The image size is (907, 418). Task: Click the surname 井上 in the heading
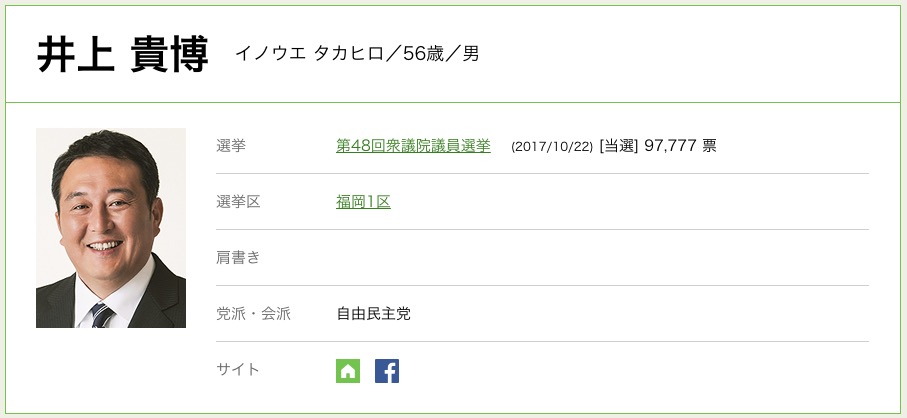(x=72, y=56)
